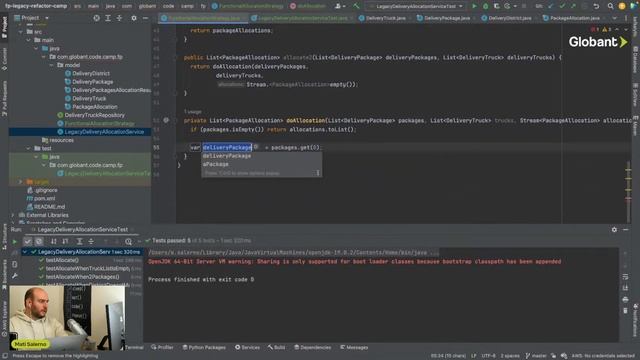Screen dimensions: 640x360
Task: Open Profiler tool window
Action: coord(162,347)
